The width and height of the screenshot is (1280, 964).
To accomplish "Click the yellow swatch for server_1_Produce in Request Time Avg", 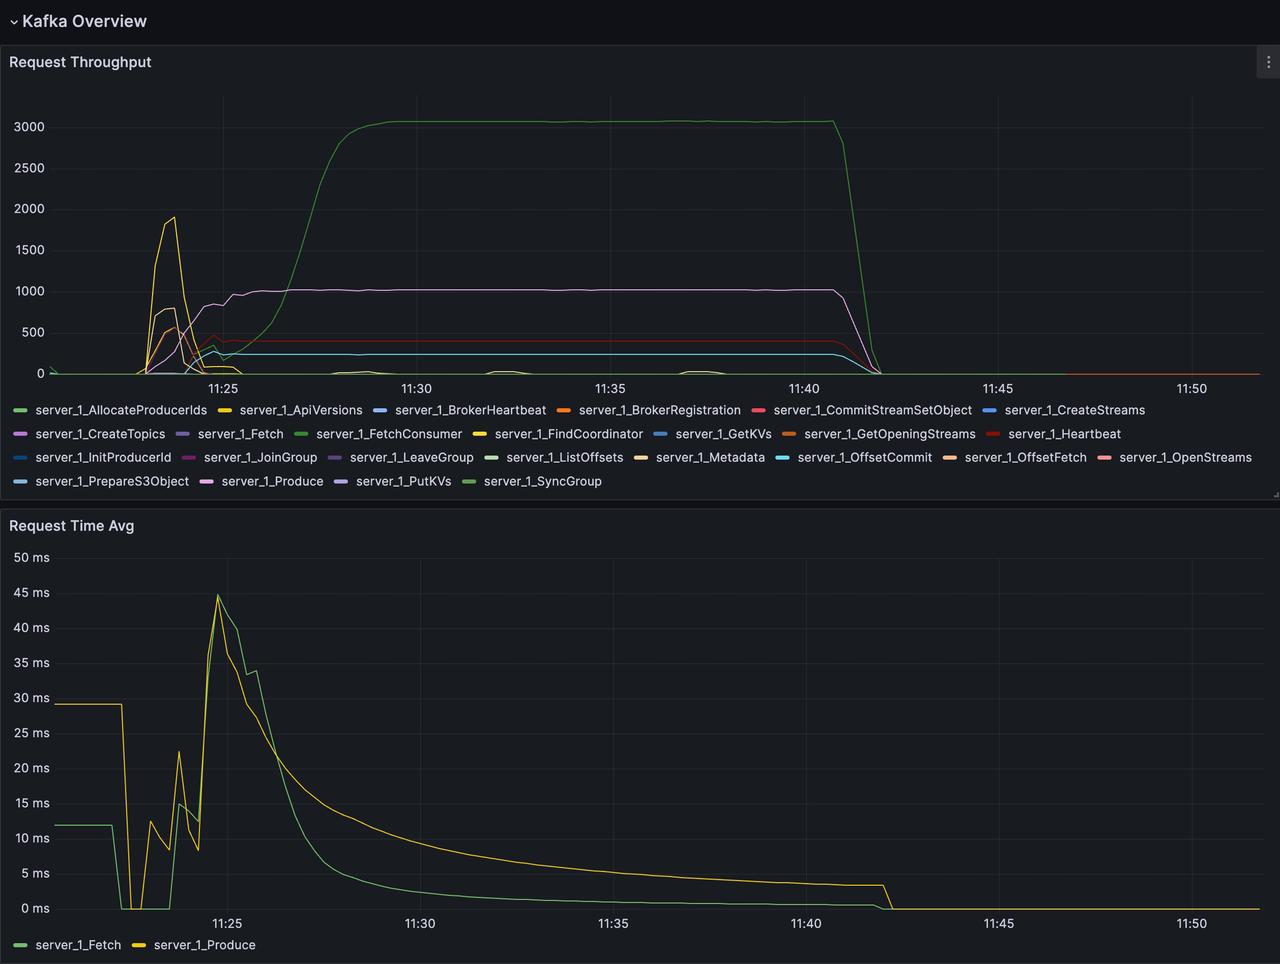I will tap(139, 946).
